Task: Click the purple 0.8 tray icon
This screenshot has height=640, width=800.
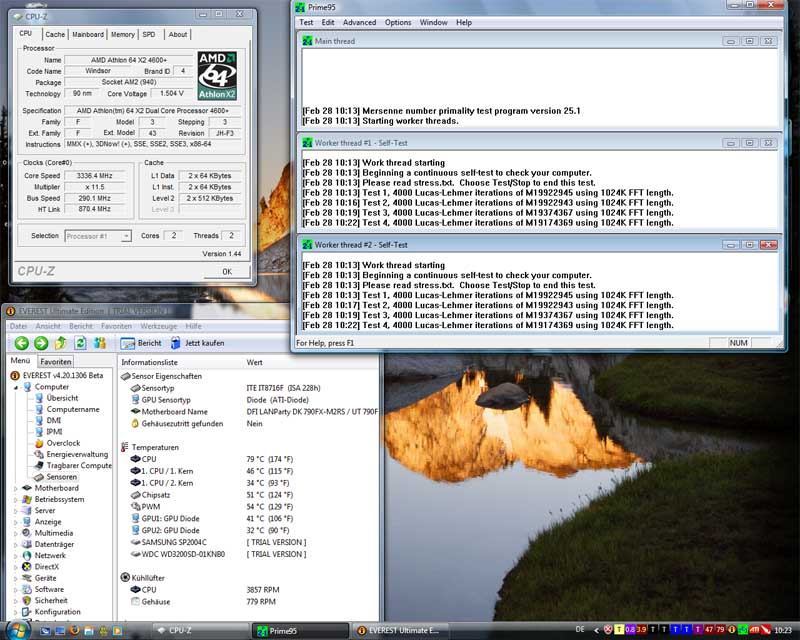Action: coord(631,630)
